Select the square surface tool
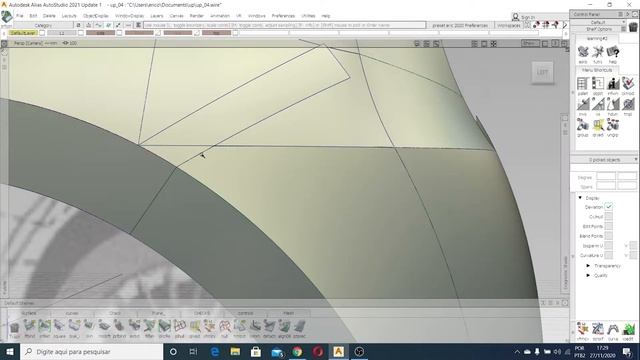Image resolution: width=640 pixels, height=360 pixels. (x=60, y=328)
